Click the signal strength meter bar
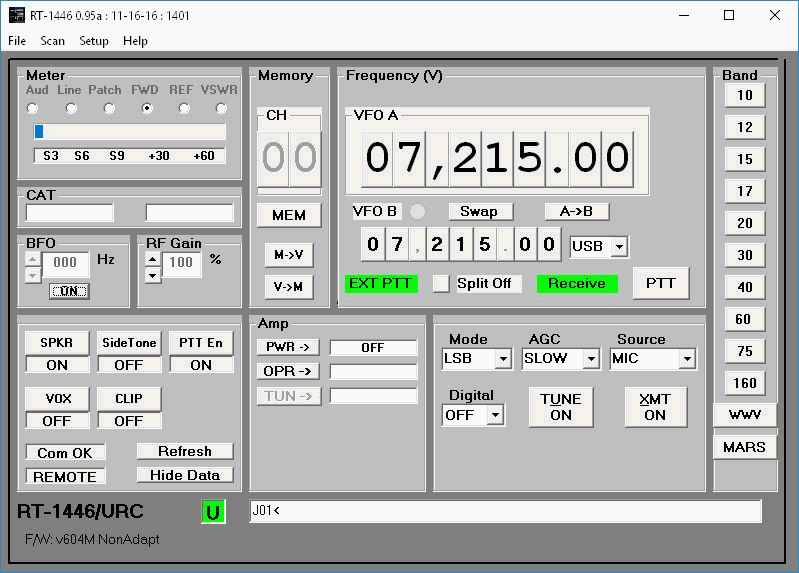Viewport: 799px width, 573px height. [129, 132]
